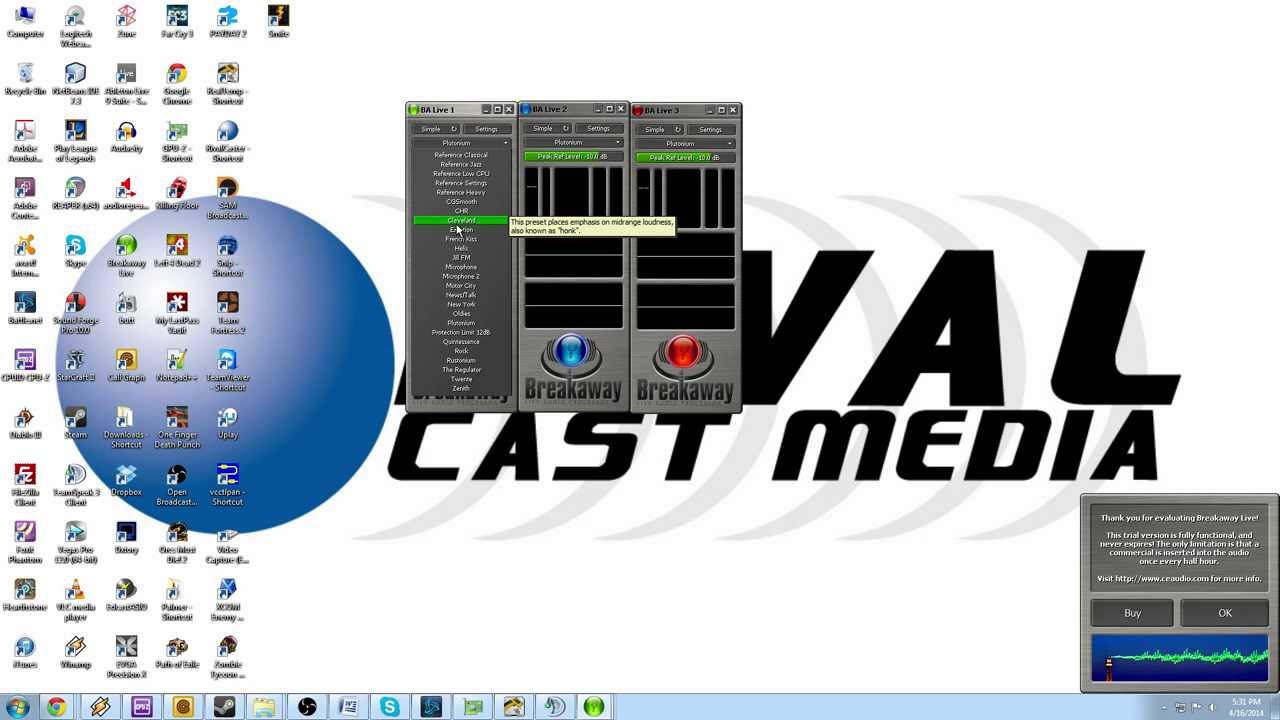Open the Diablo III desktop icon
This screenshot has width=1280, height=720.
25,422
